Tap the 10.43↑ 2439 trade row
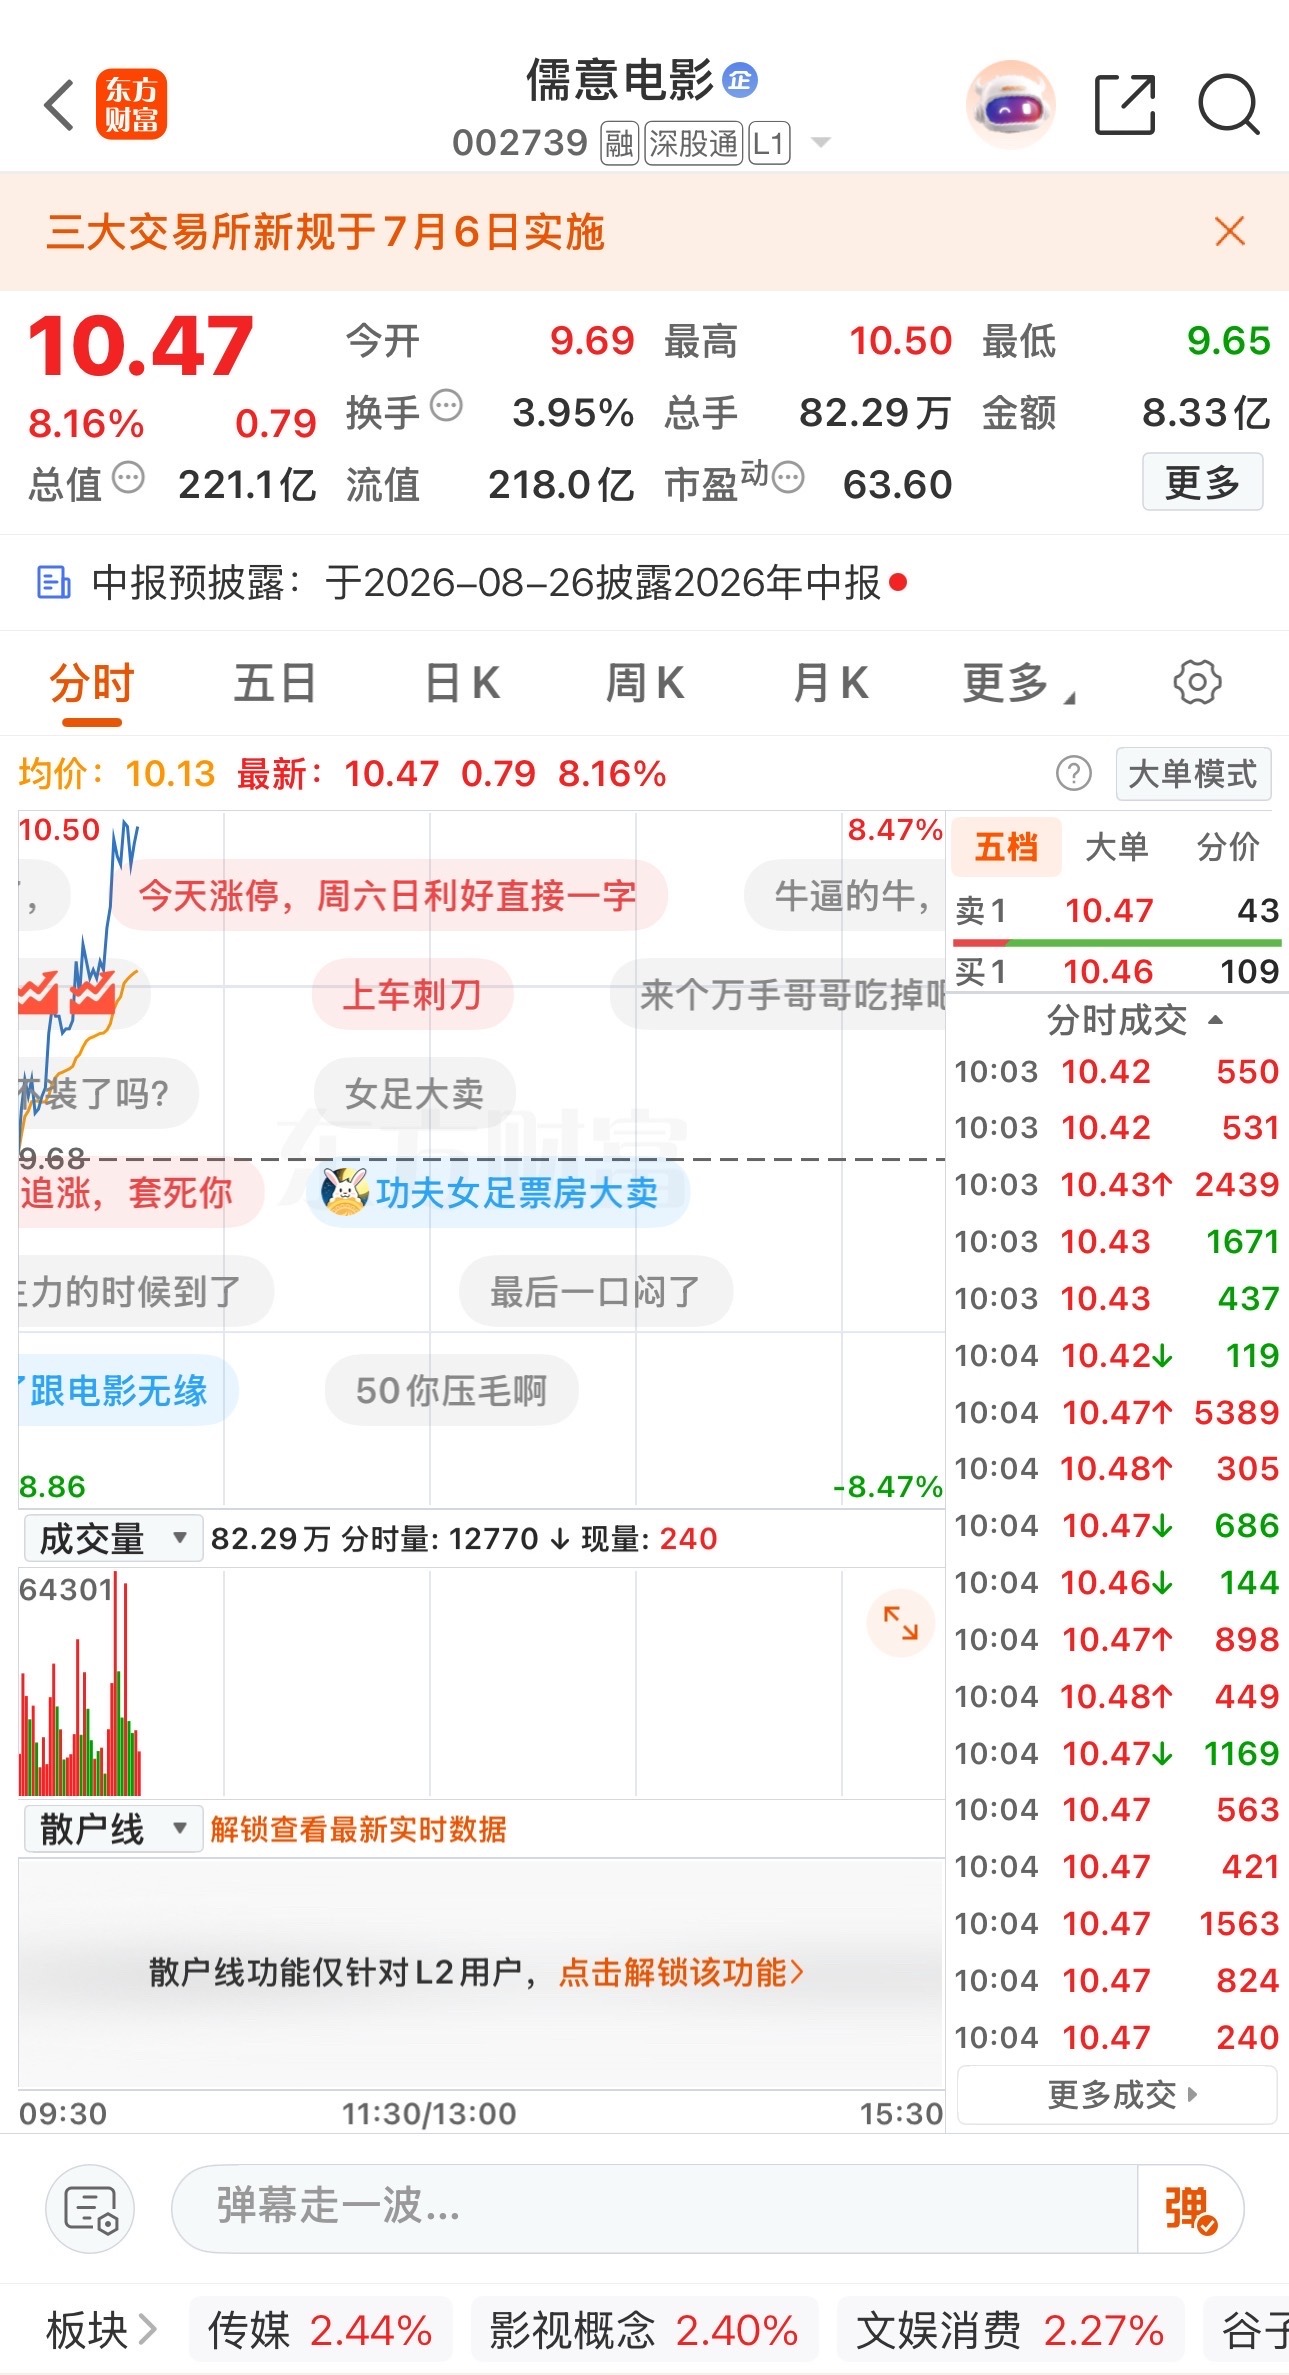Screen dimensions: 1289x2375 (1117, 1184)
